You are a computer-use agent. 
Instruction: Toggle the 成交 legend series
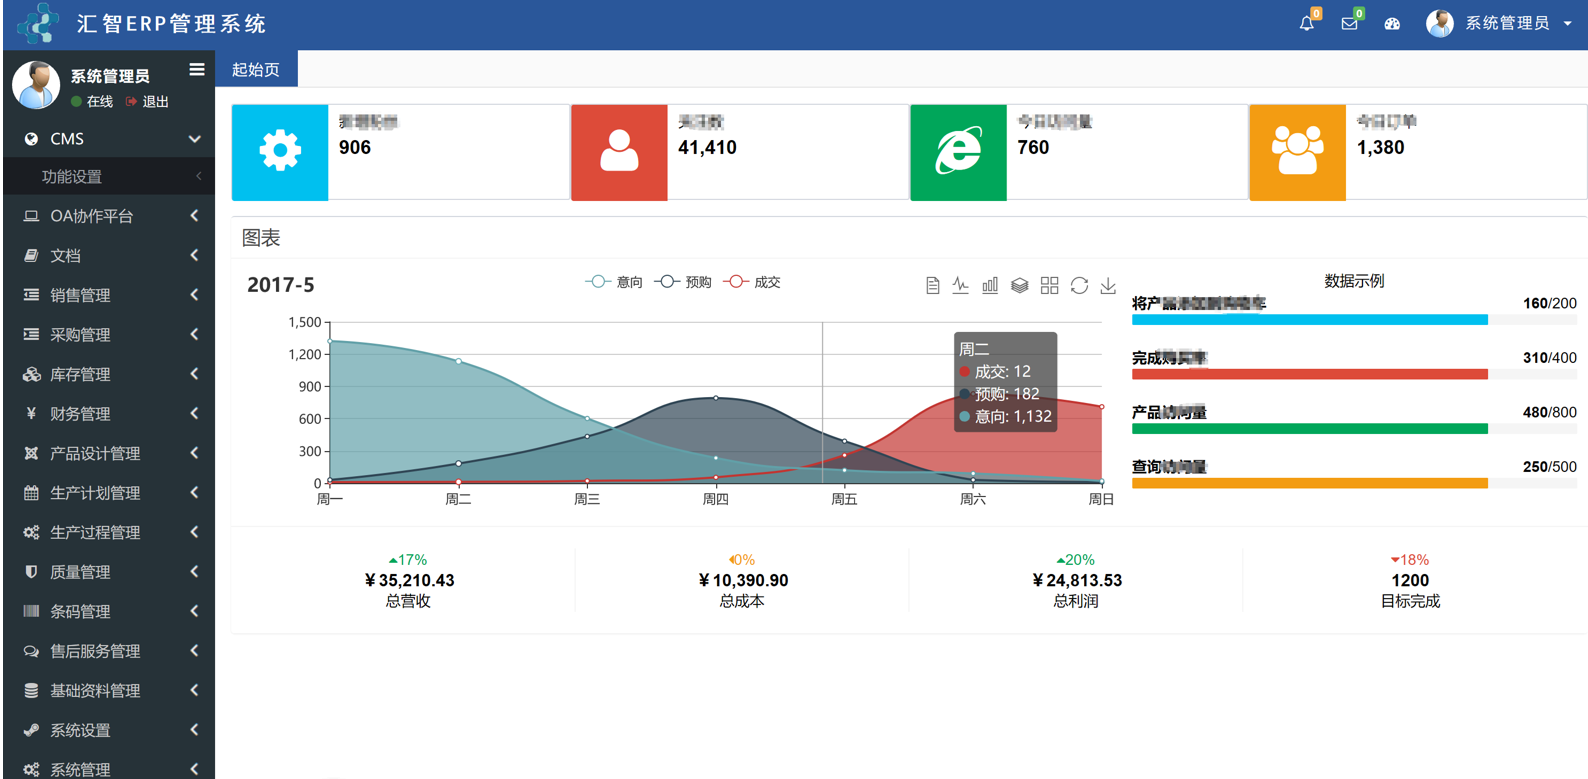coord(752,282)
